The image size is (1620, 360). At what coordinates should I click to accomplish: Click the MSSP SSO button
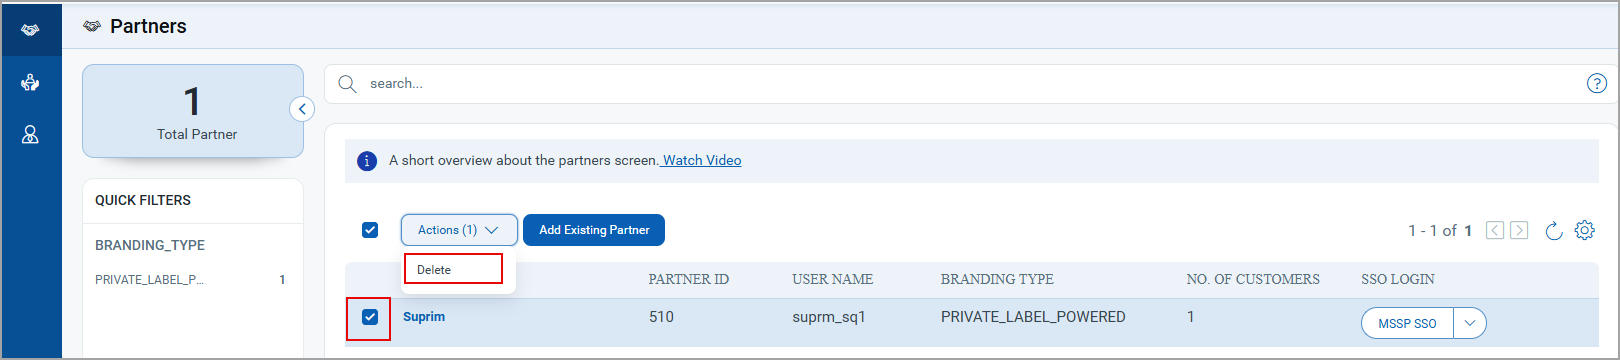[1407, 323]
